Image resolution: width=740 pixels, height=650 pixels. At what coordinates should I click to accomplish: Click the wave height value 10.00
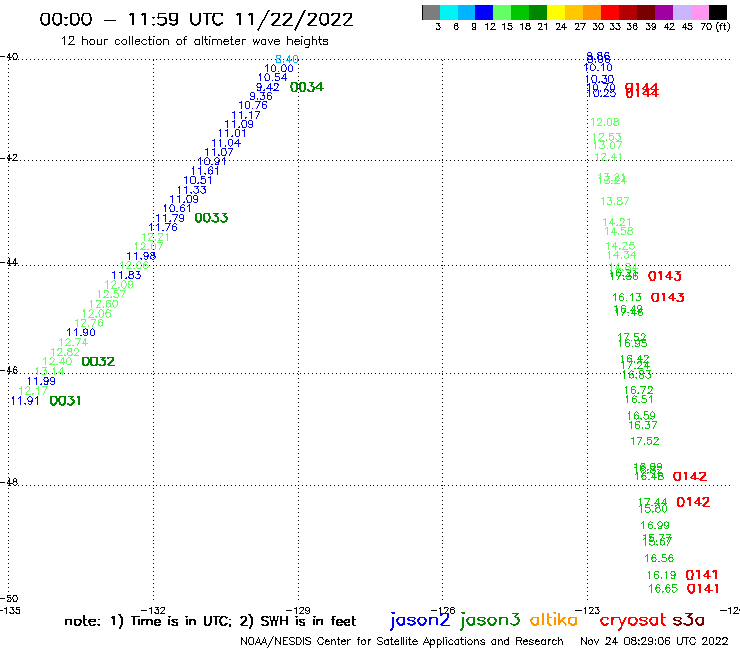pyautogui.click(x=279, y=69)
